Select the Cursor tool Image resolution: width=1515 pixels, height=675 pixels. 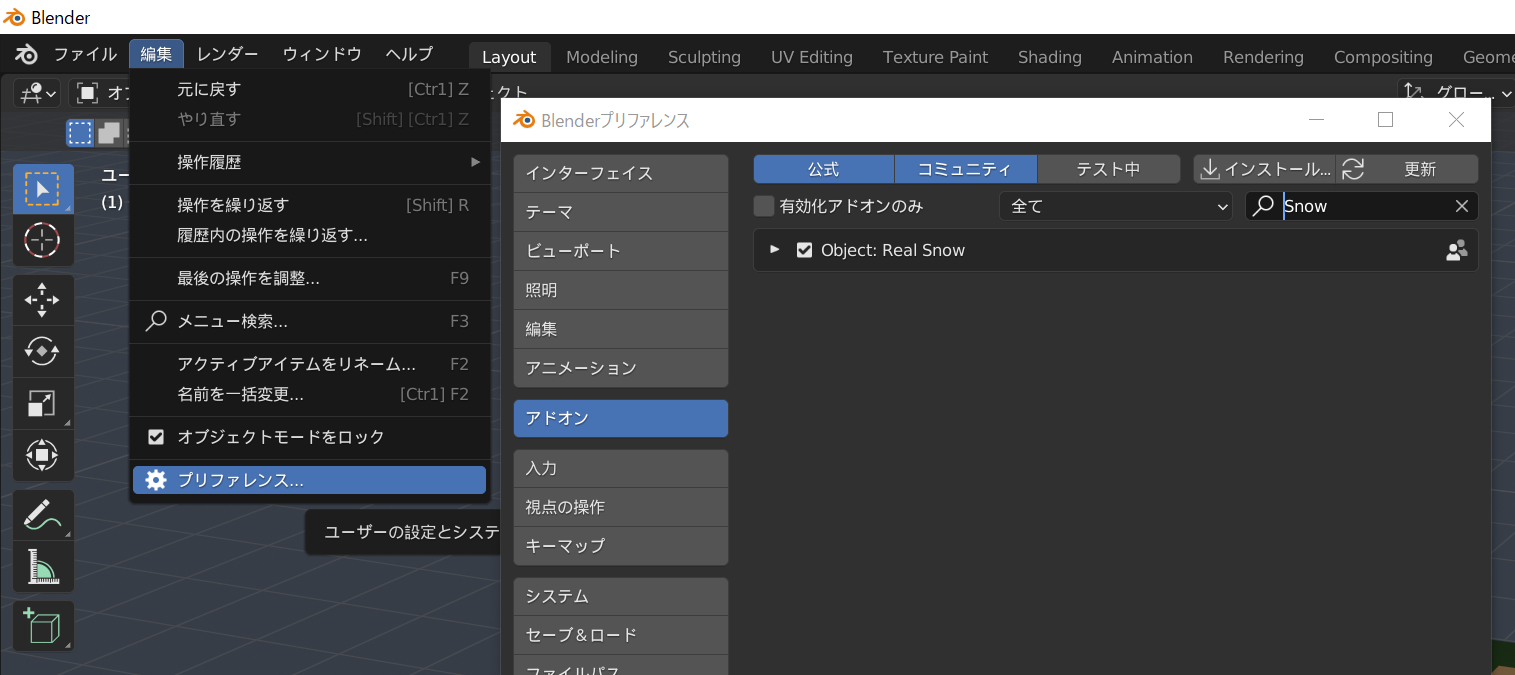pos(42,240)
